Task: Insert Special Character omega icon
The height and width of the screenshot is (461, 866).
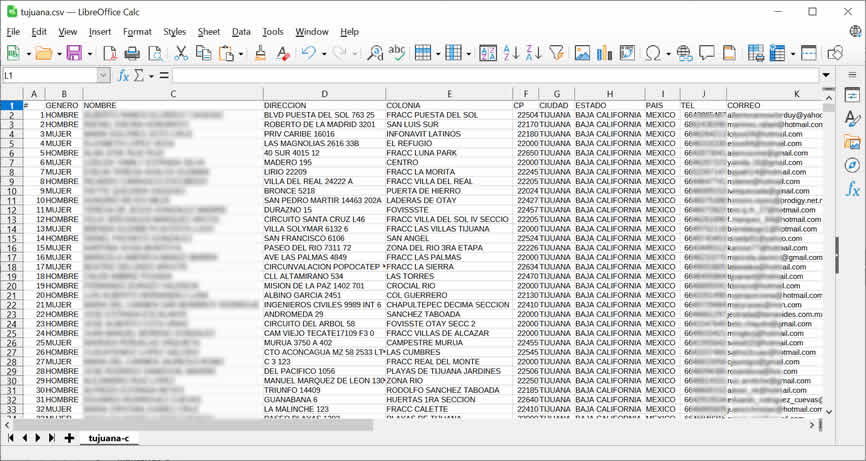Action: pos(653,53)
